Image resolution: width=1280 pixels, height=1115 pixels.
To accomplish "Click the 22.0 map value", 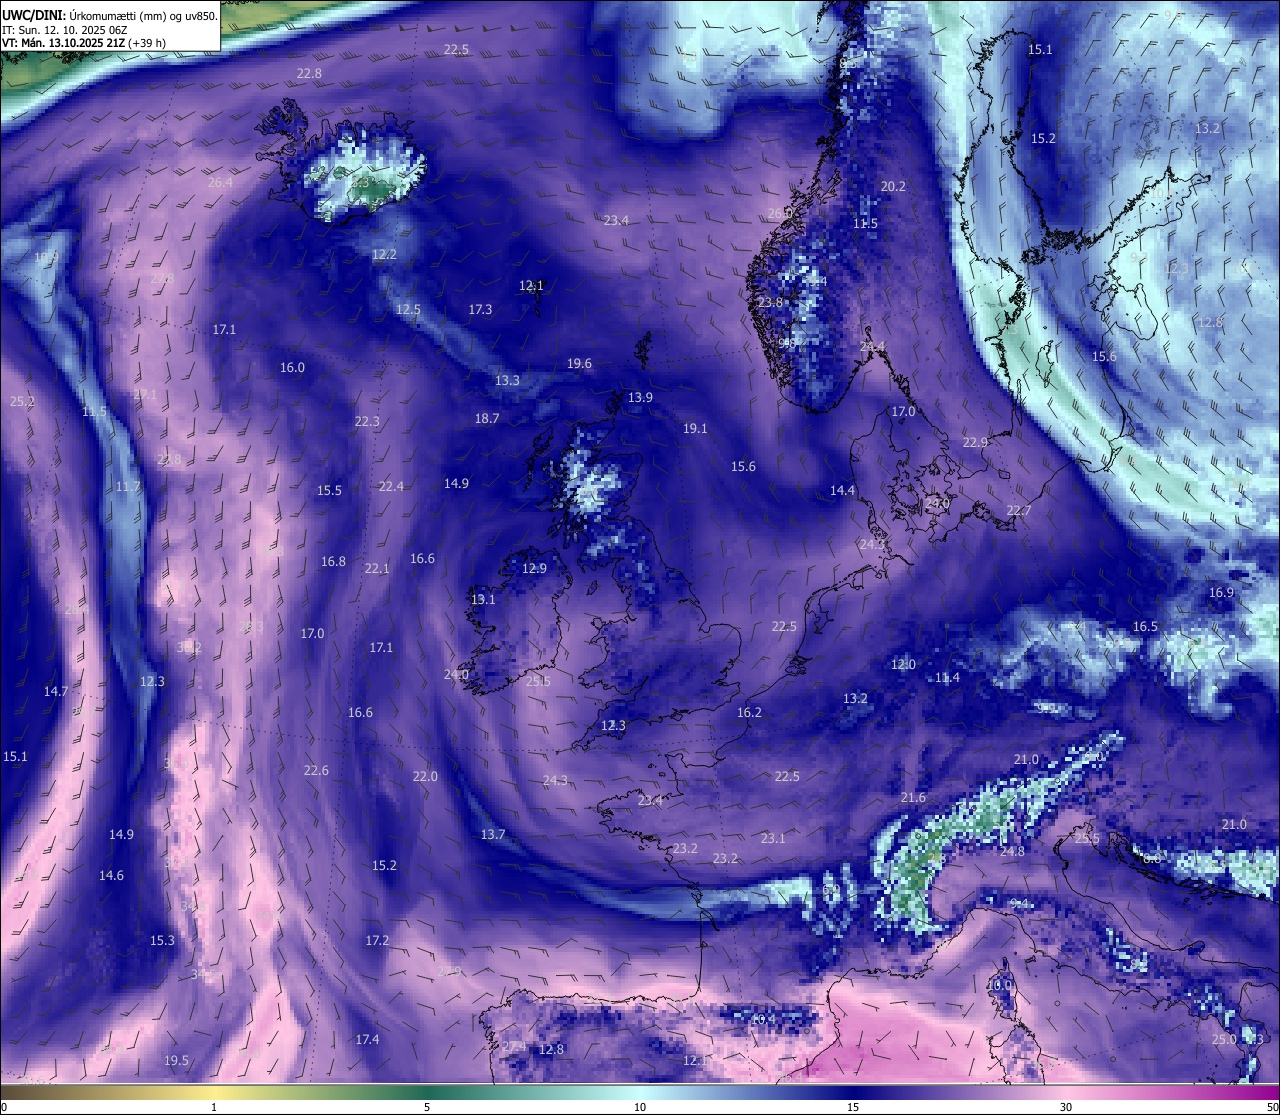I will click(x=425, y=776).
